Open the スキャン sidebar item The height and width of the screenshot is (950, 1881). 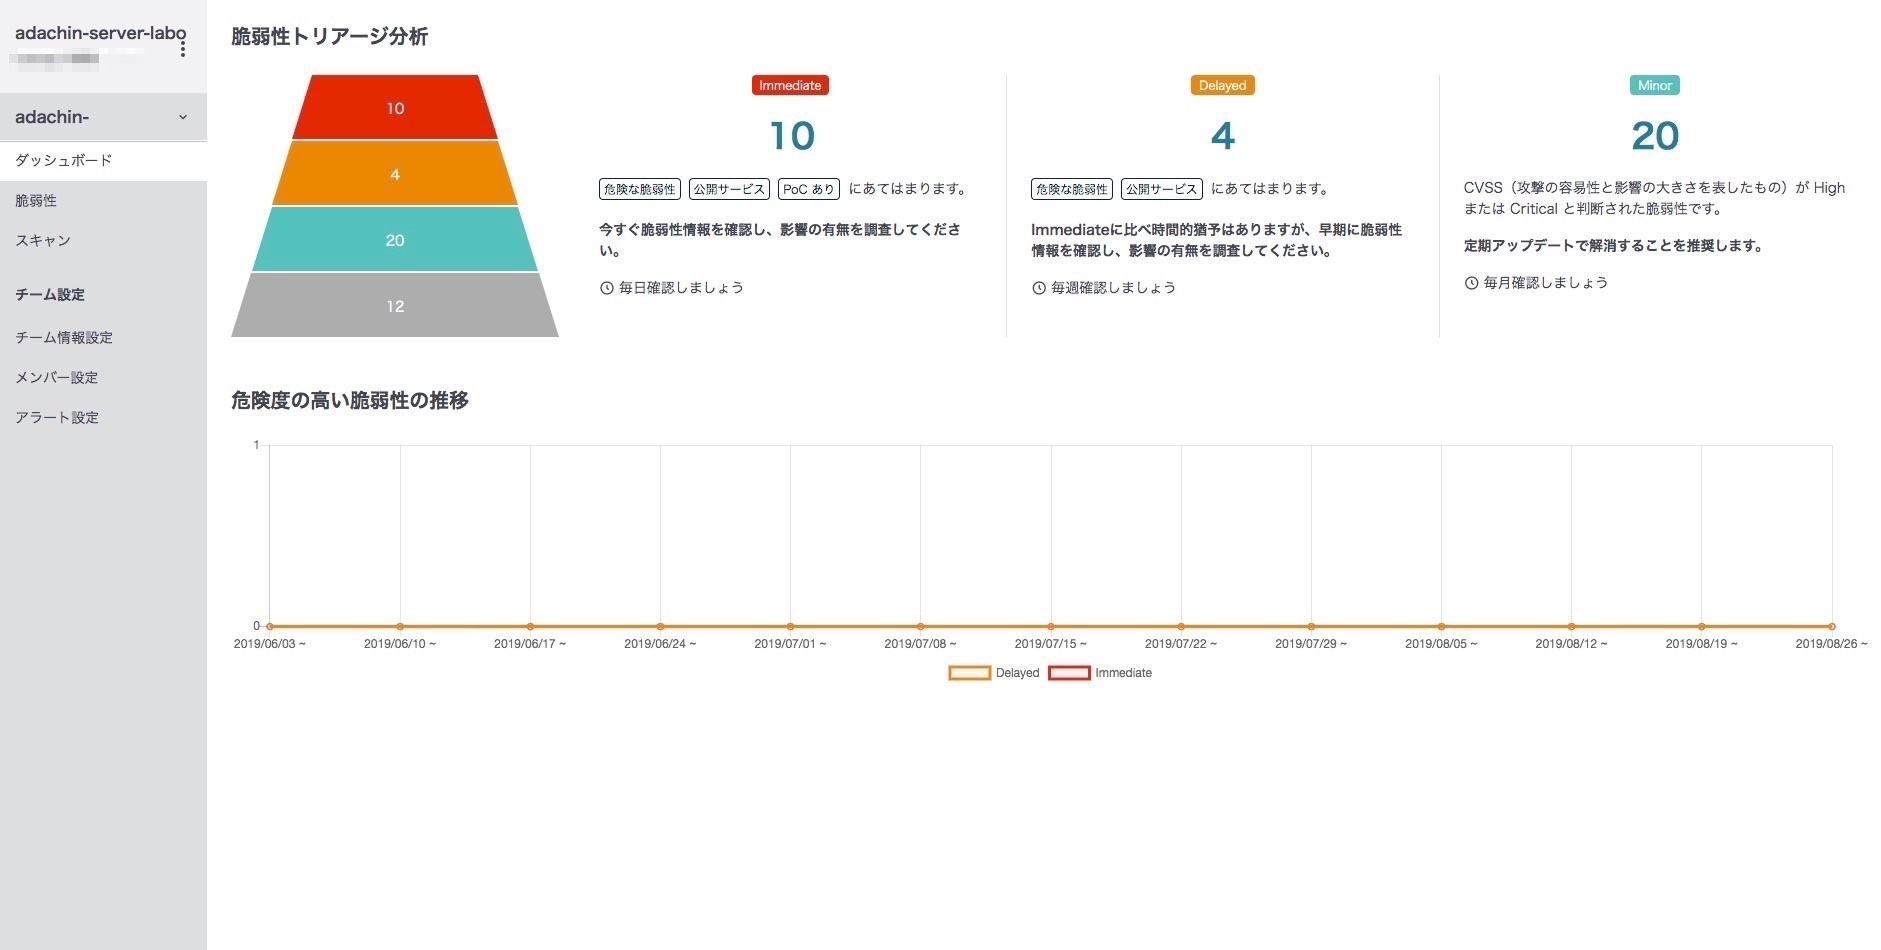[43, 241]
